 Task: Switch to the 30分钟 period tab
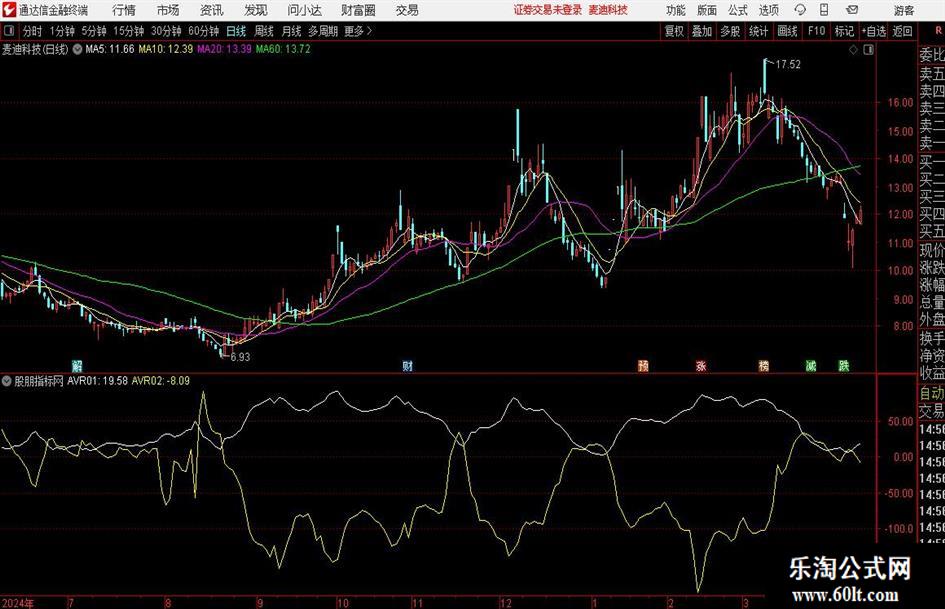point(166,31)
